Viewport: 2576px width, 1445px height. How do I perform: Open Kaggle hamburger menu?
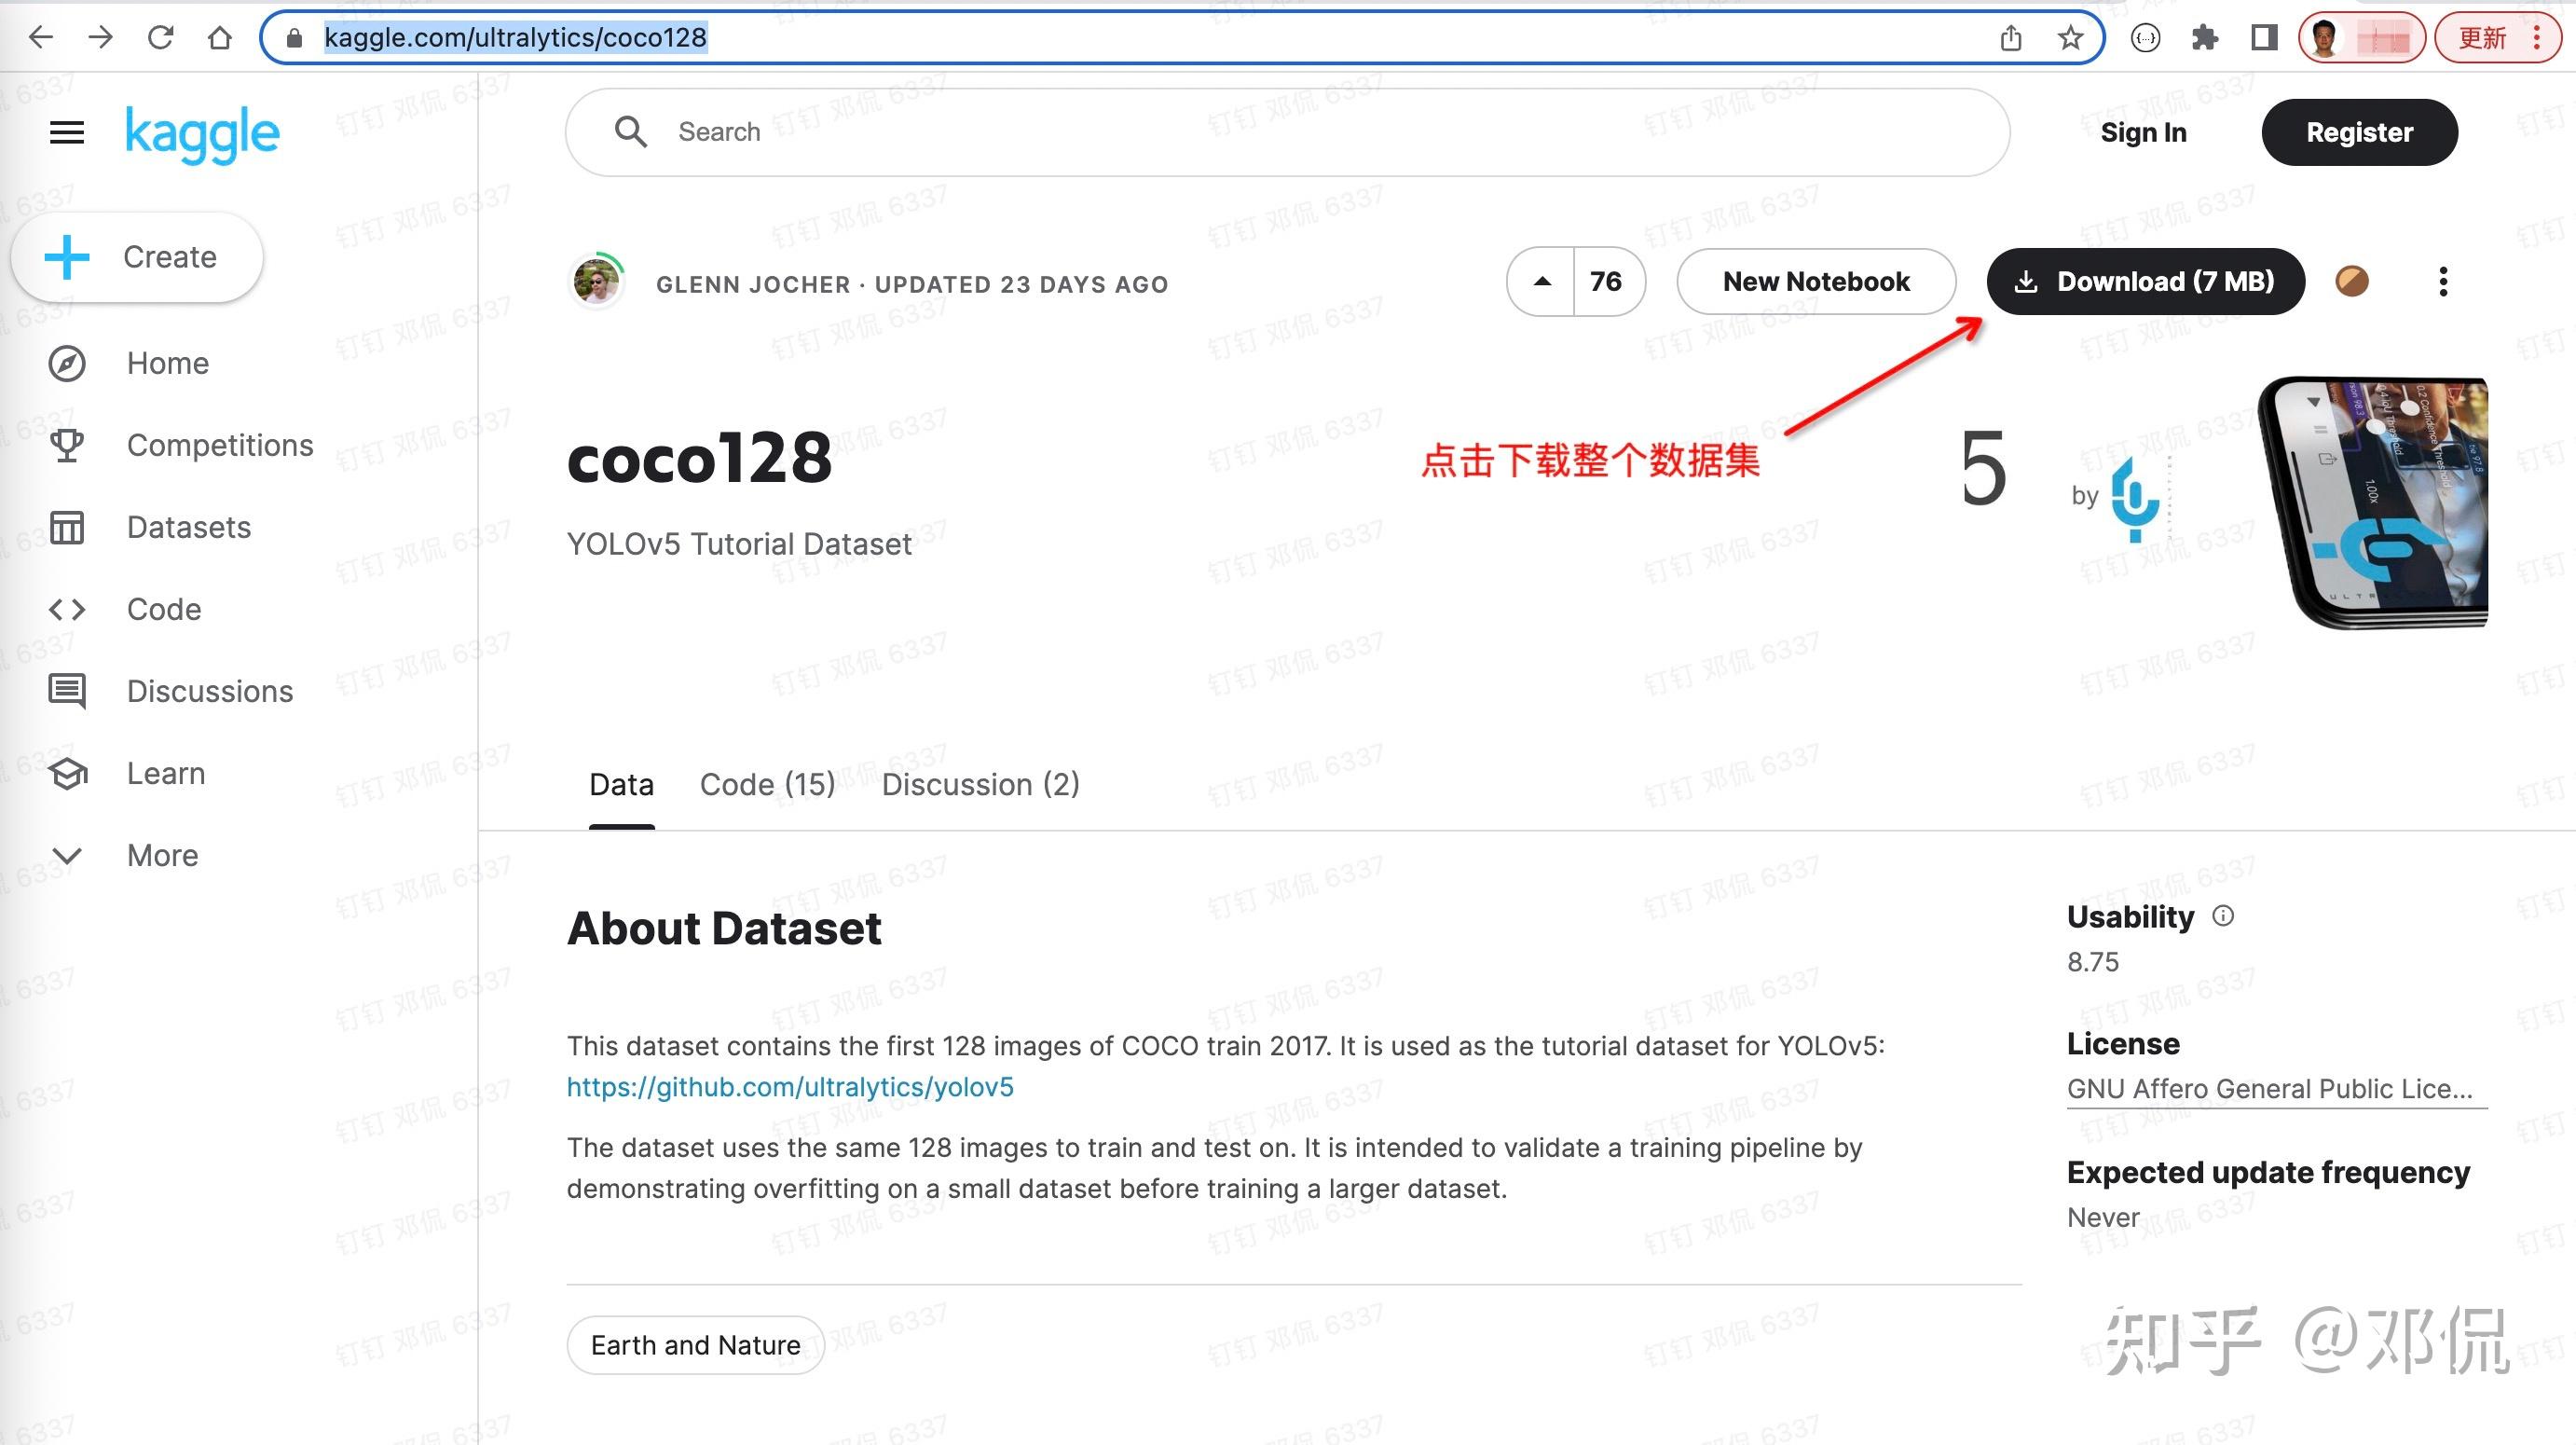[x=67, y=132]
